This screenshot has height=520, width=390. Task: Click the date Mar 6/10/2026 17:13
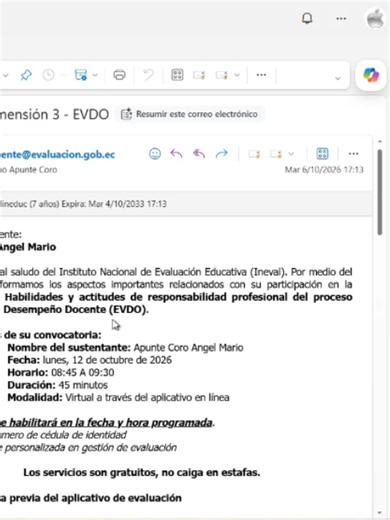(x=324, y=170)
